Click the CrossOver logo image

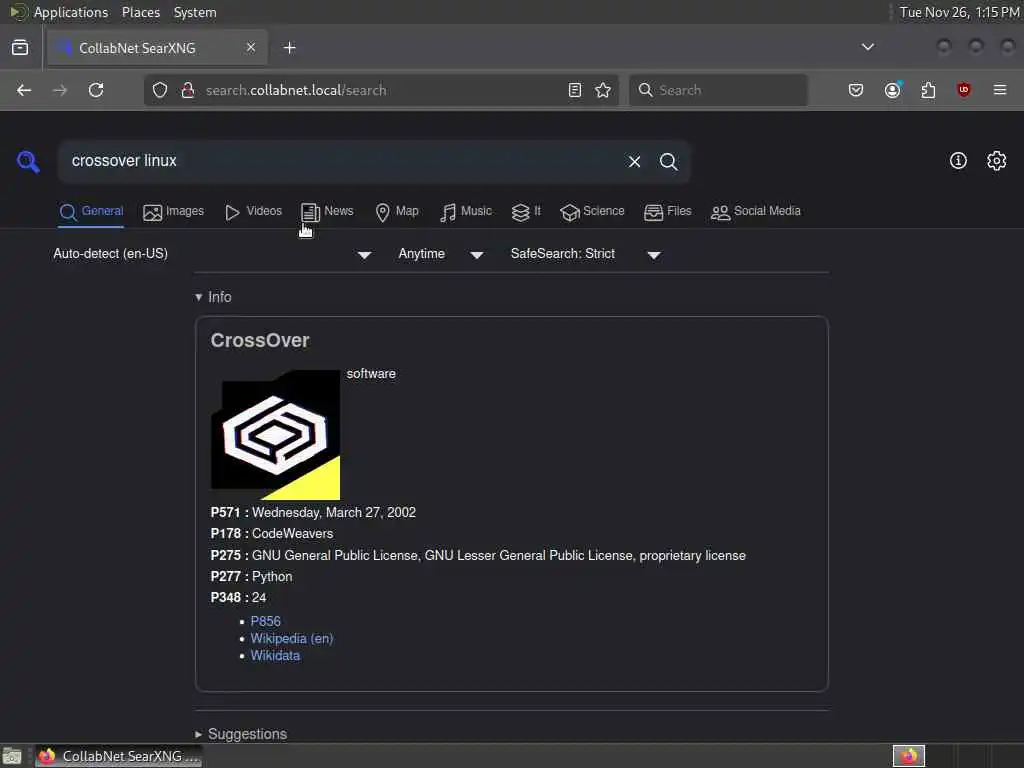275,434
